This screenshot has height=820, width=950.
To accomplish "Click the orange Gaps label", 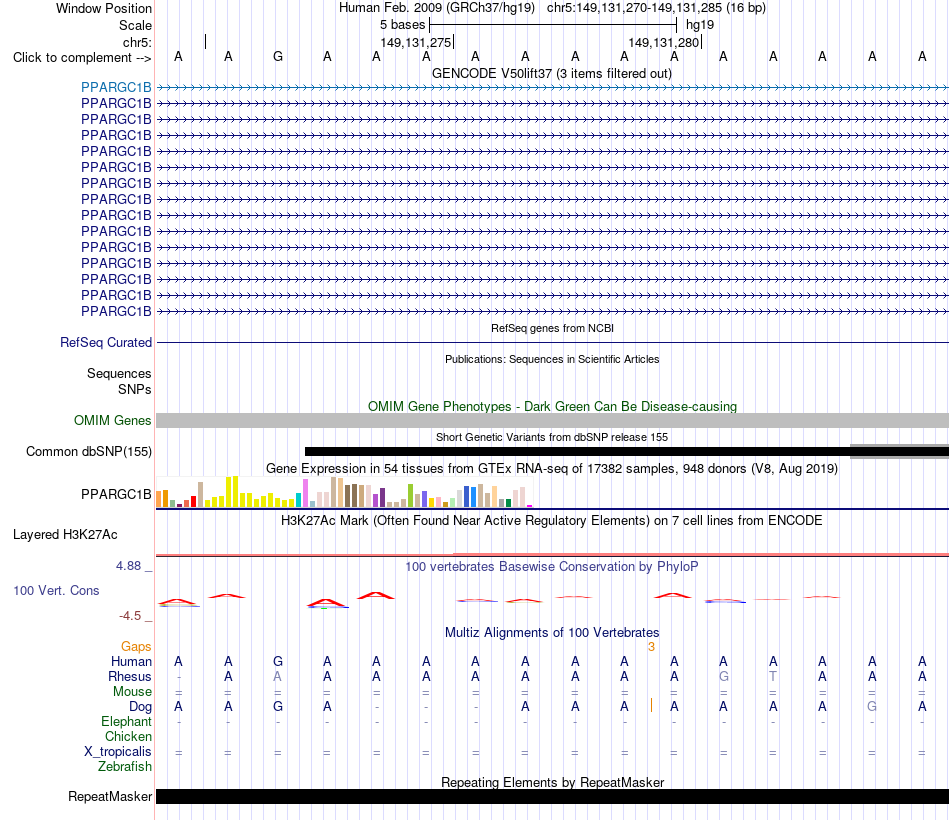I will tap(136, 647).
